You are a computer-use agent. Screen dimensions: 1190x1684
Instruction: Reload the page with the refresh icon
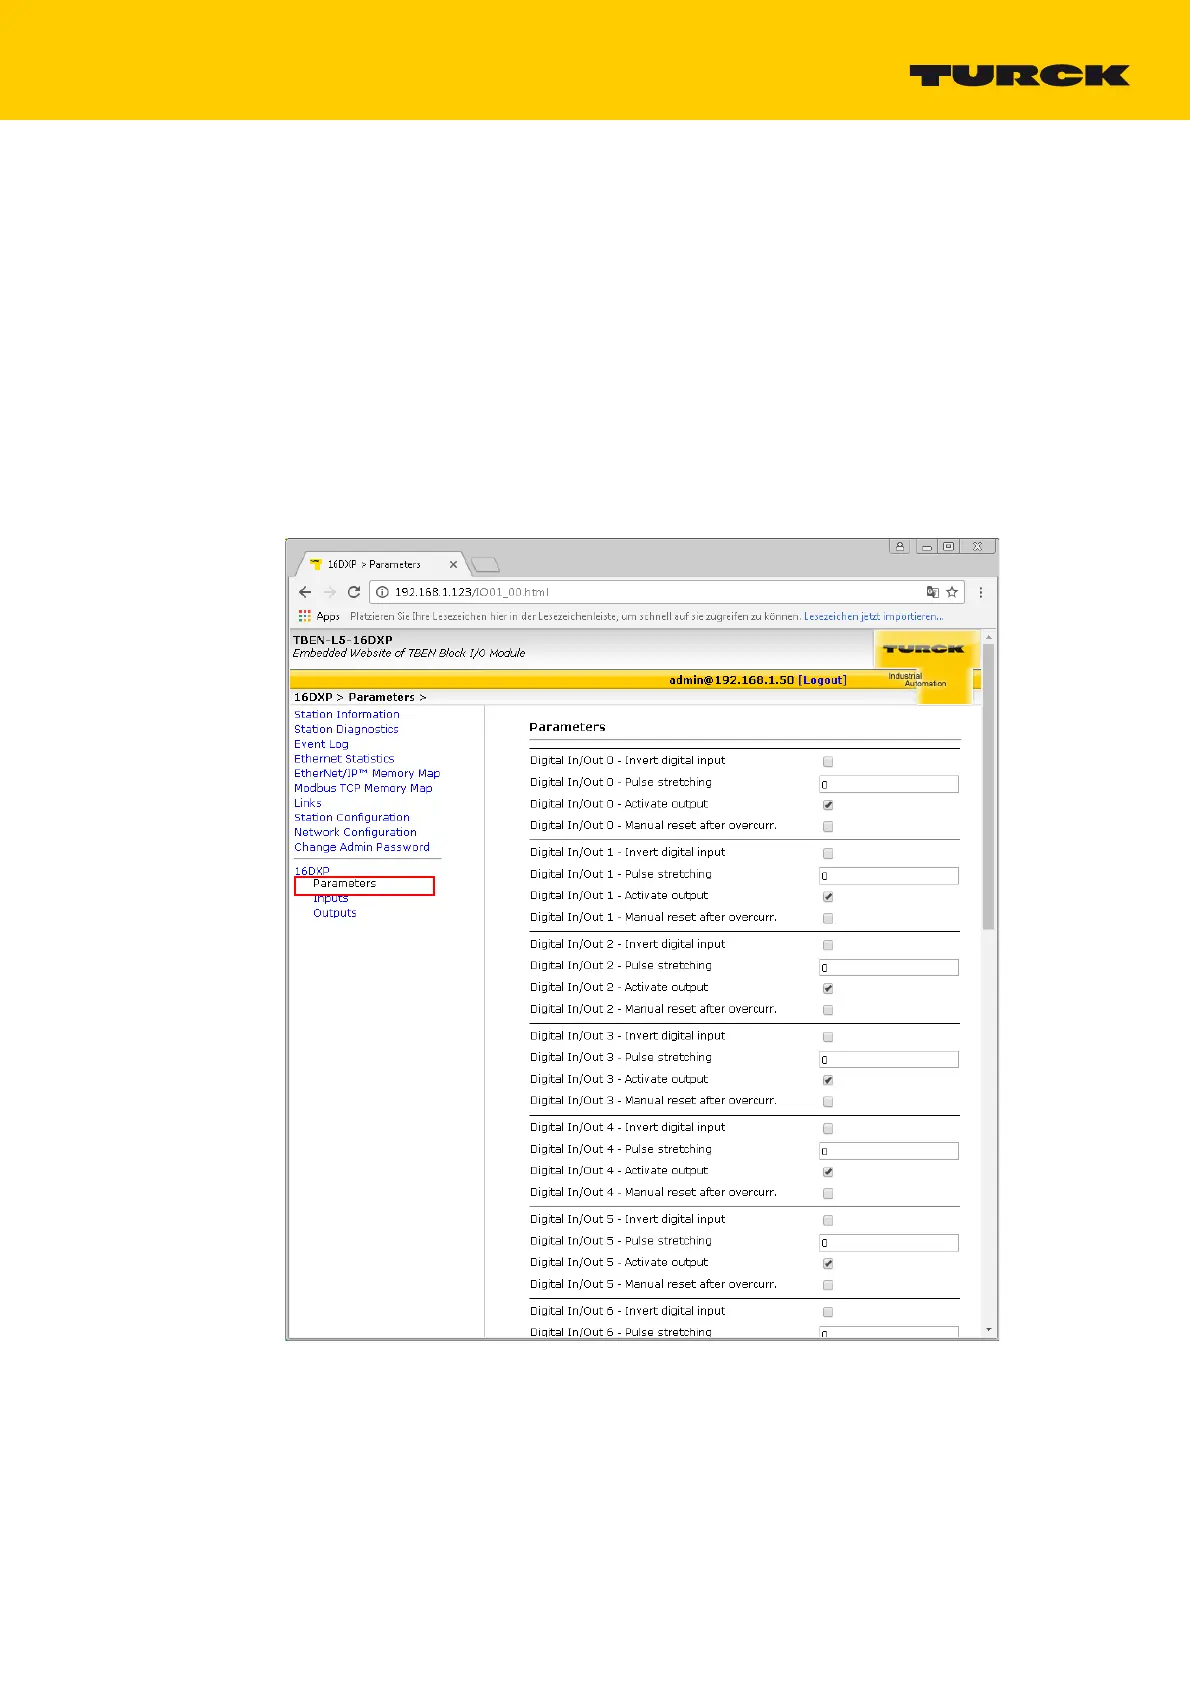point(353,592)
